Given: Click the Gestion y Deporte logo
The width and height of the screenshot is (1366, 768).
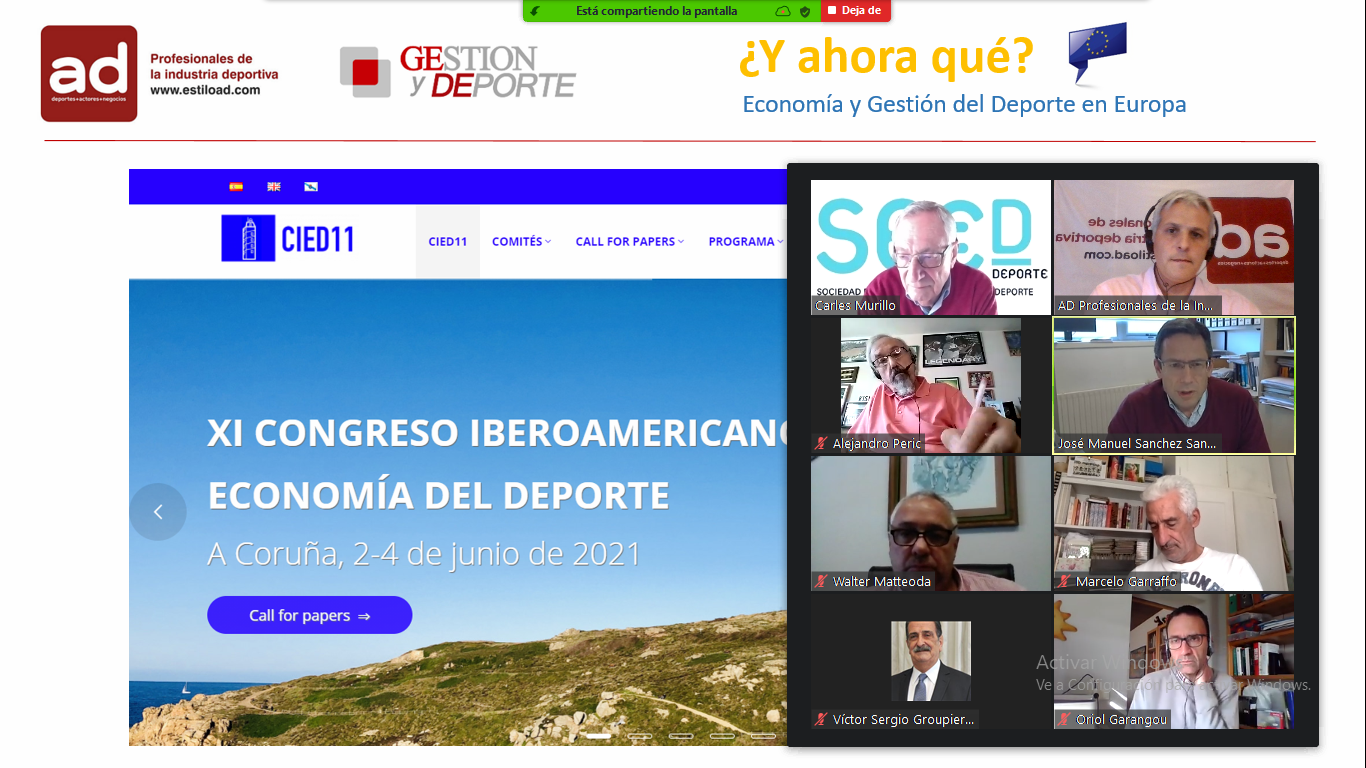Looking at the screenshot, I should [458, 72].
